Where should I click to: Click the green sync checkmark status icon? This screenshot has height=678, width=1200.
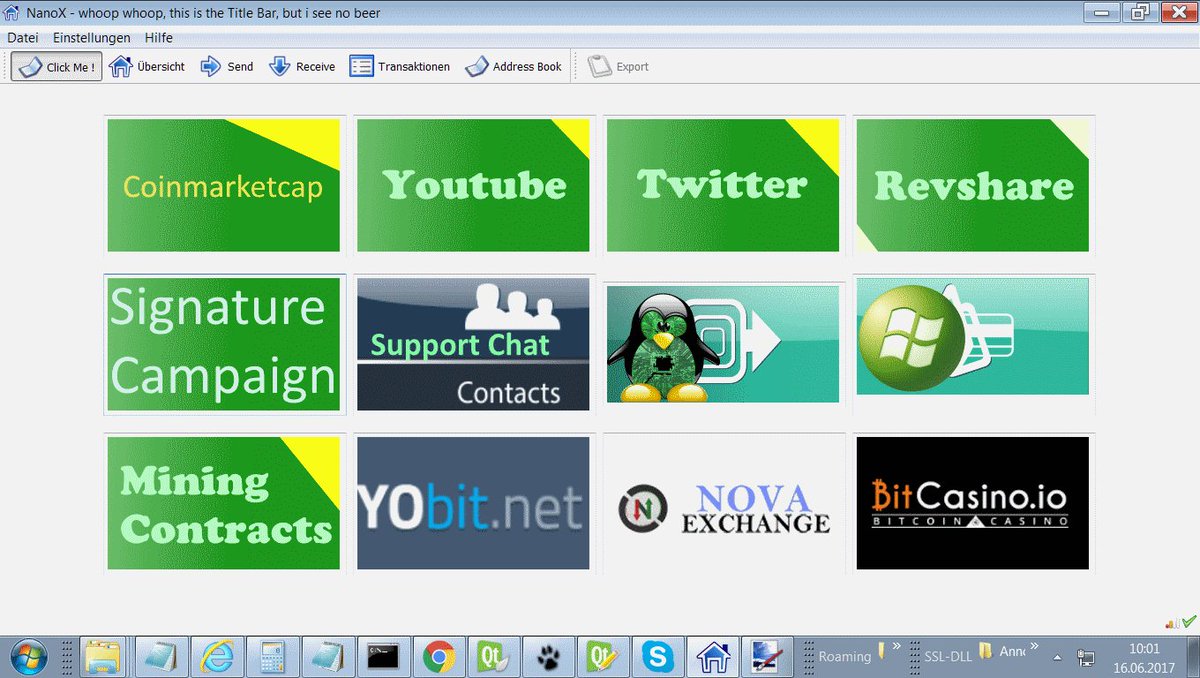tap(1188, 622)
